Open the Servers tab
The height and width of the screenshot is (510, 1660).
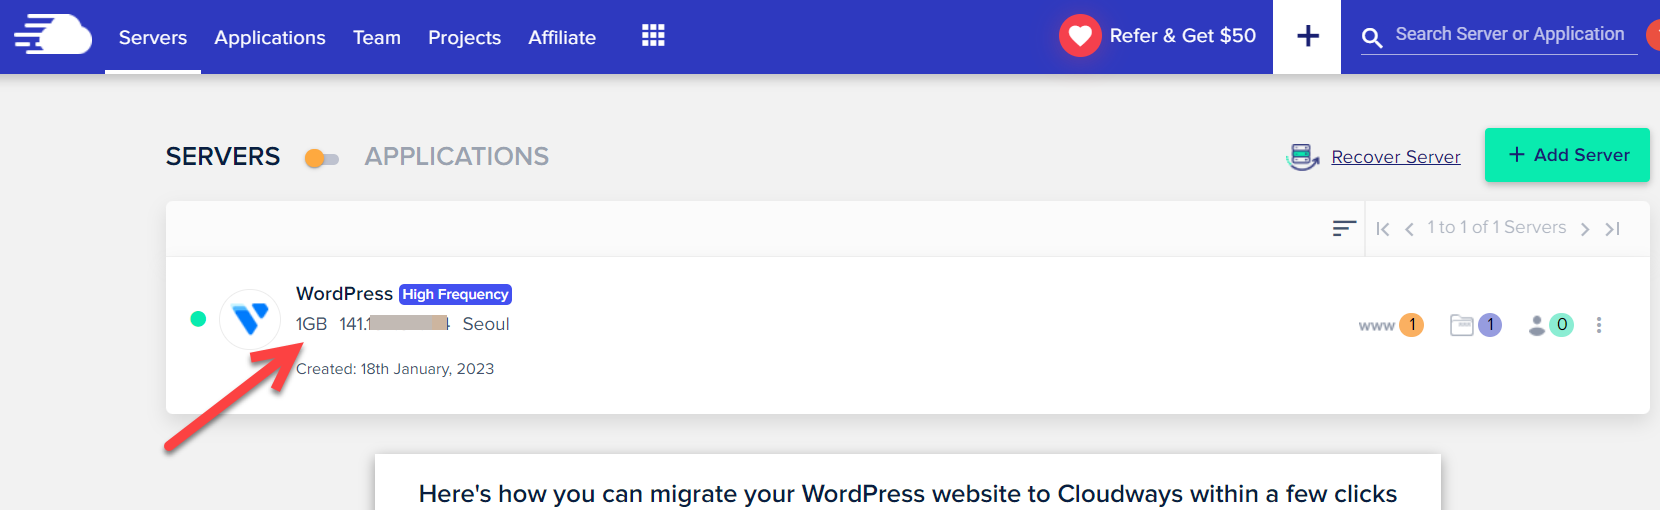click(153, 37)
